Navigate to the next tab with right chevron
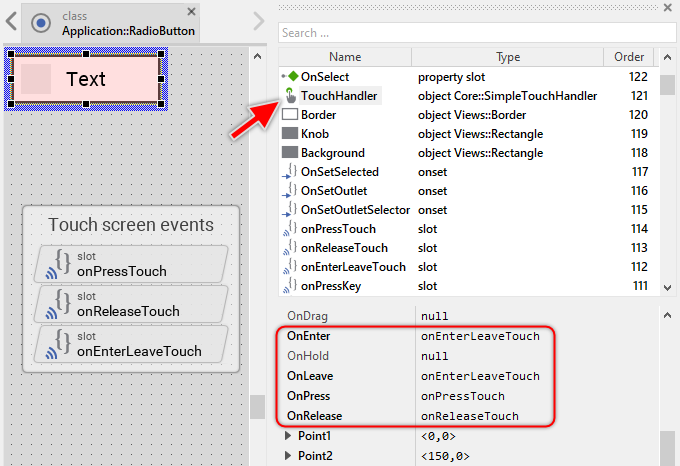Screen dimensions: 680x466 point(258,21)
